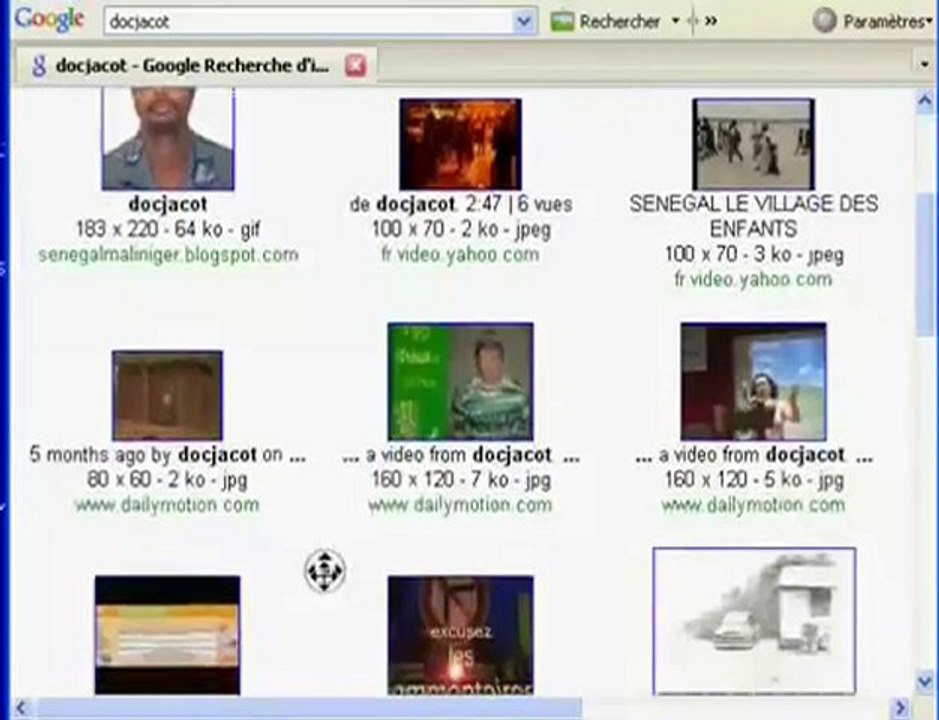Click the vertical scrollbar up arrow
Viewport: 939px width, 720px height.
point(925,101)
